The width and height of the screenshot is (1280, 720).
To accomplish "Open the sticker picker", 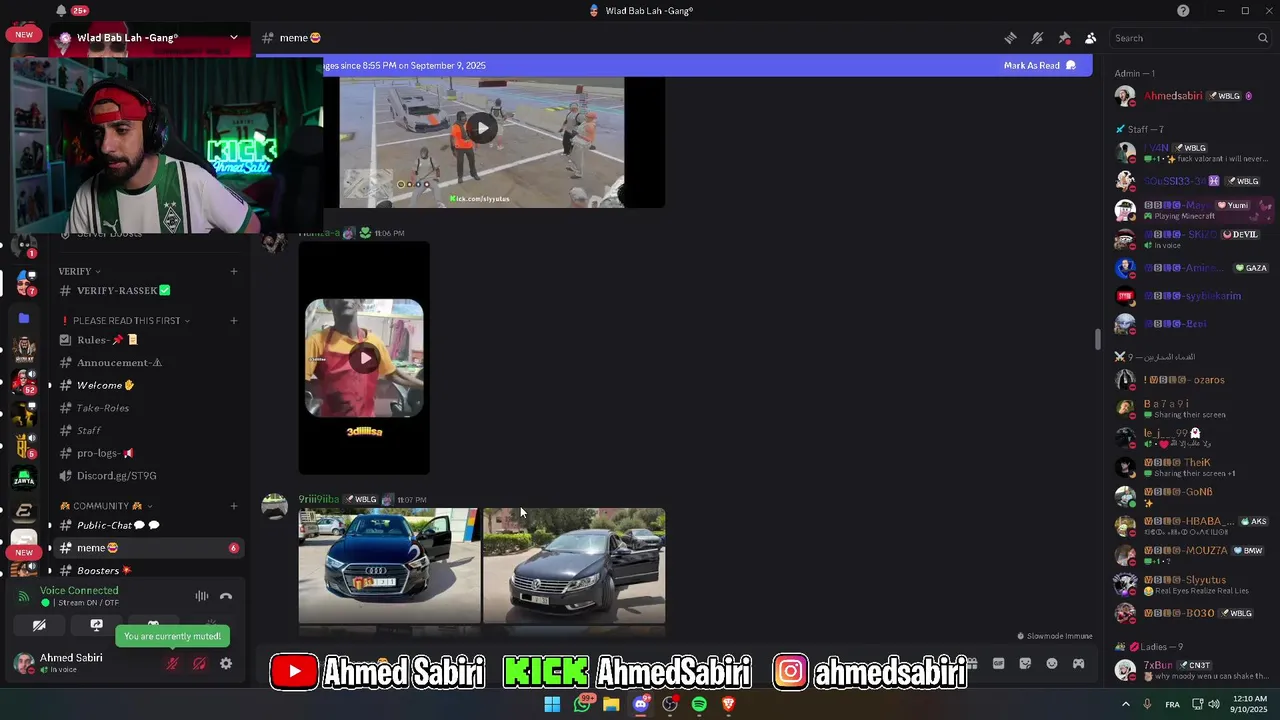I will coord(1025,663).
